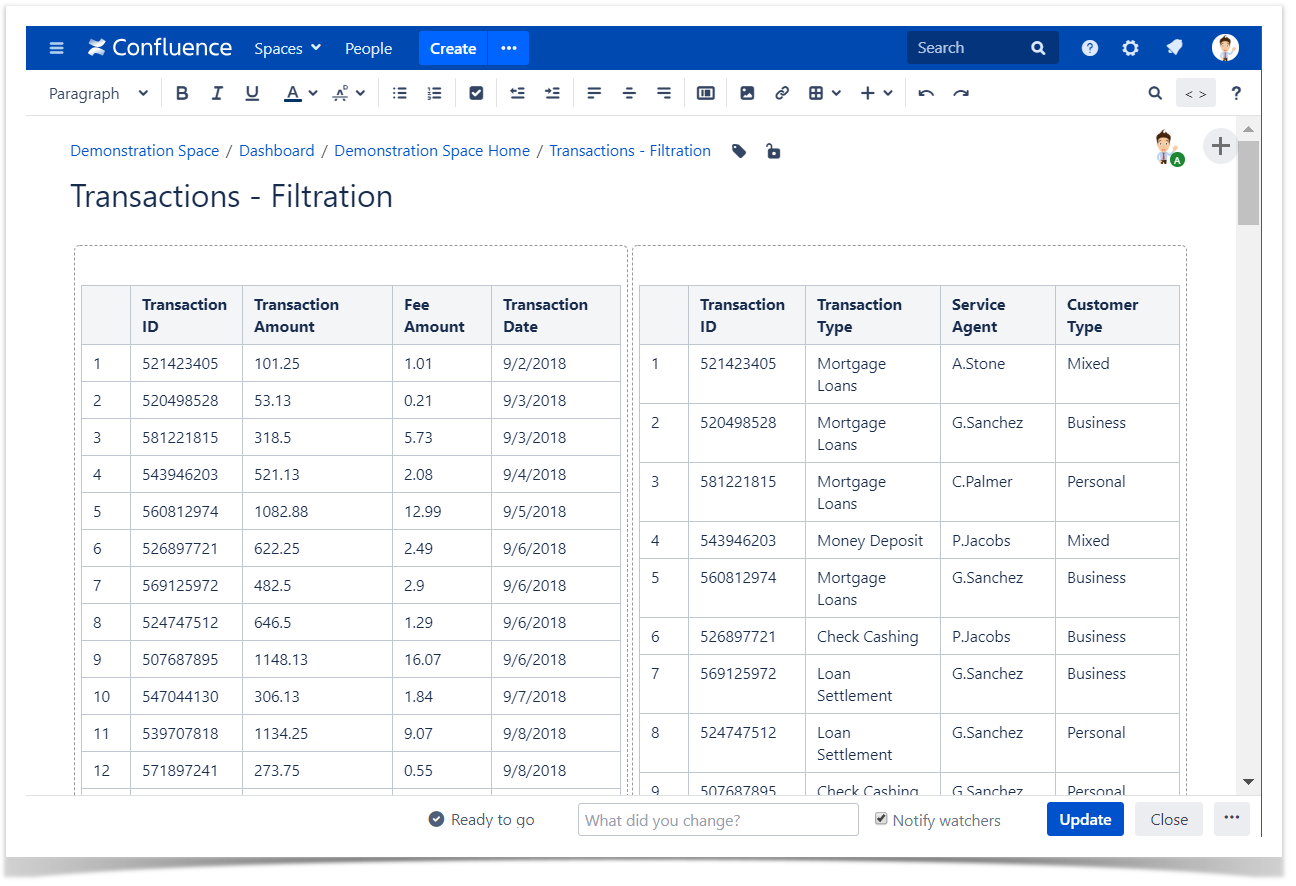Toggle bold formatting in the toolbar
Image resolution: width=1296 pixels, height=886 pixels.
pos(182,93)
